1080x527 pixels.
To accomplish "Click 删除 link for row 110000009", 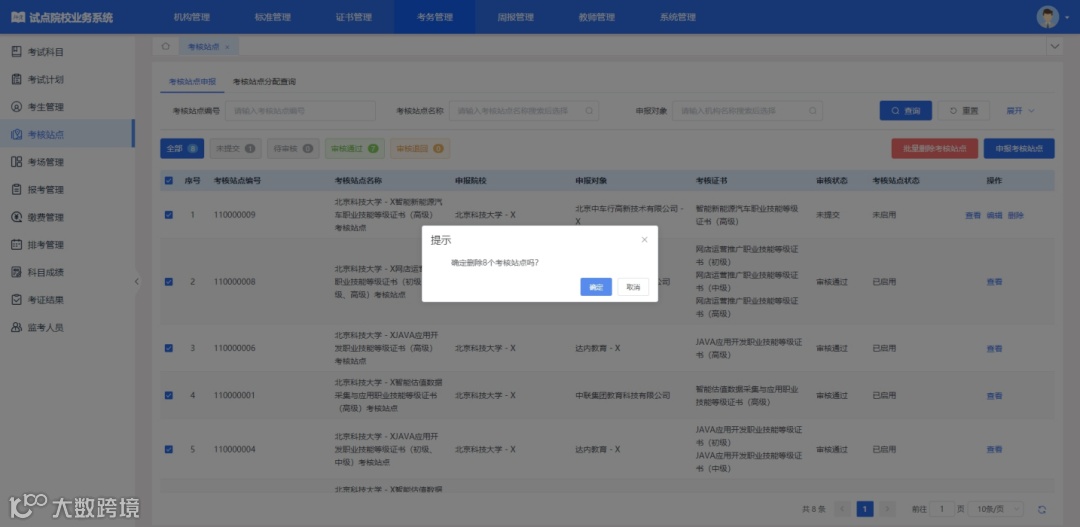I will pos(1015,215).
